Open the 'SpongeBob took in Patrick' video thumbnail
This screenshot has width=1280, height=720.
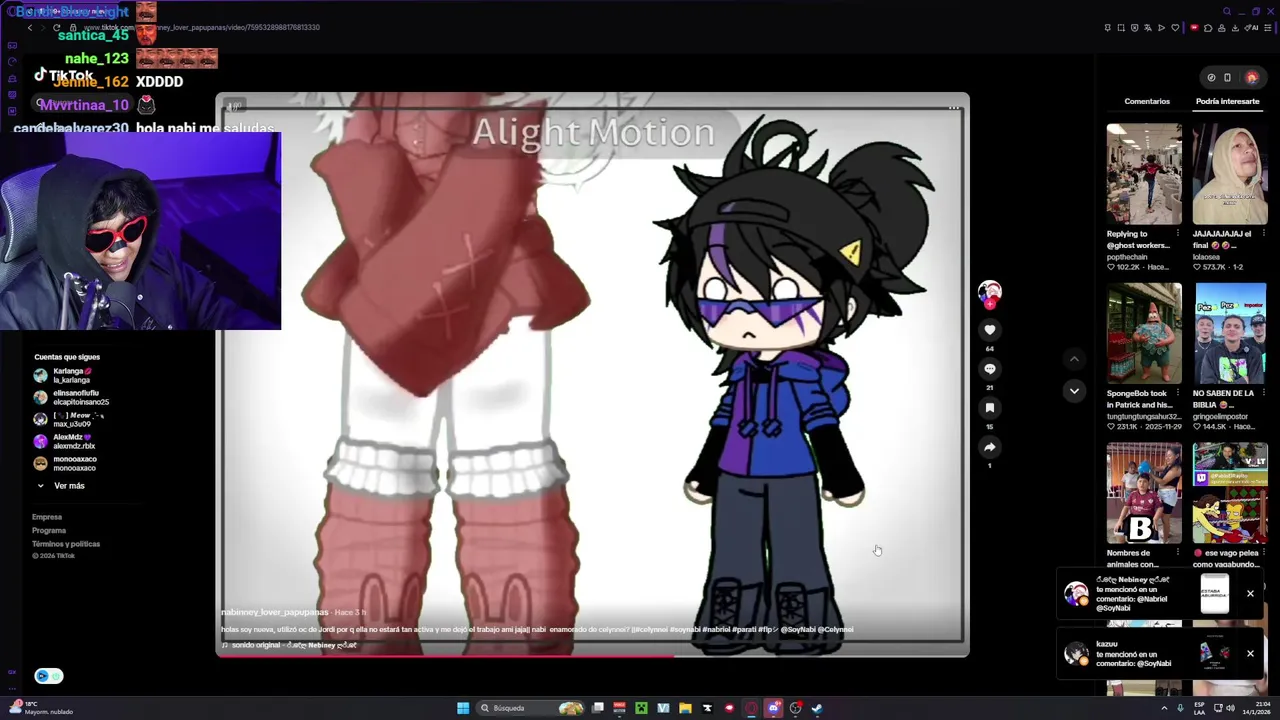tap(1144, 333)
